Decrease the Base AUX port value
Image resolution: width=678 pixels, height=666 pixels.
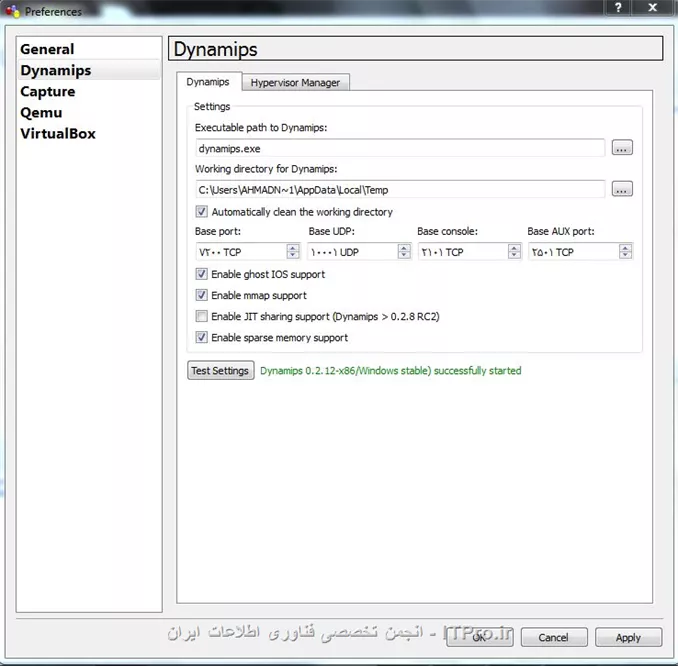[625, 255]
